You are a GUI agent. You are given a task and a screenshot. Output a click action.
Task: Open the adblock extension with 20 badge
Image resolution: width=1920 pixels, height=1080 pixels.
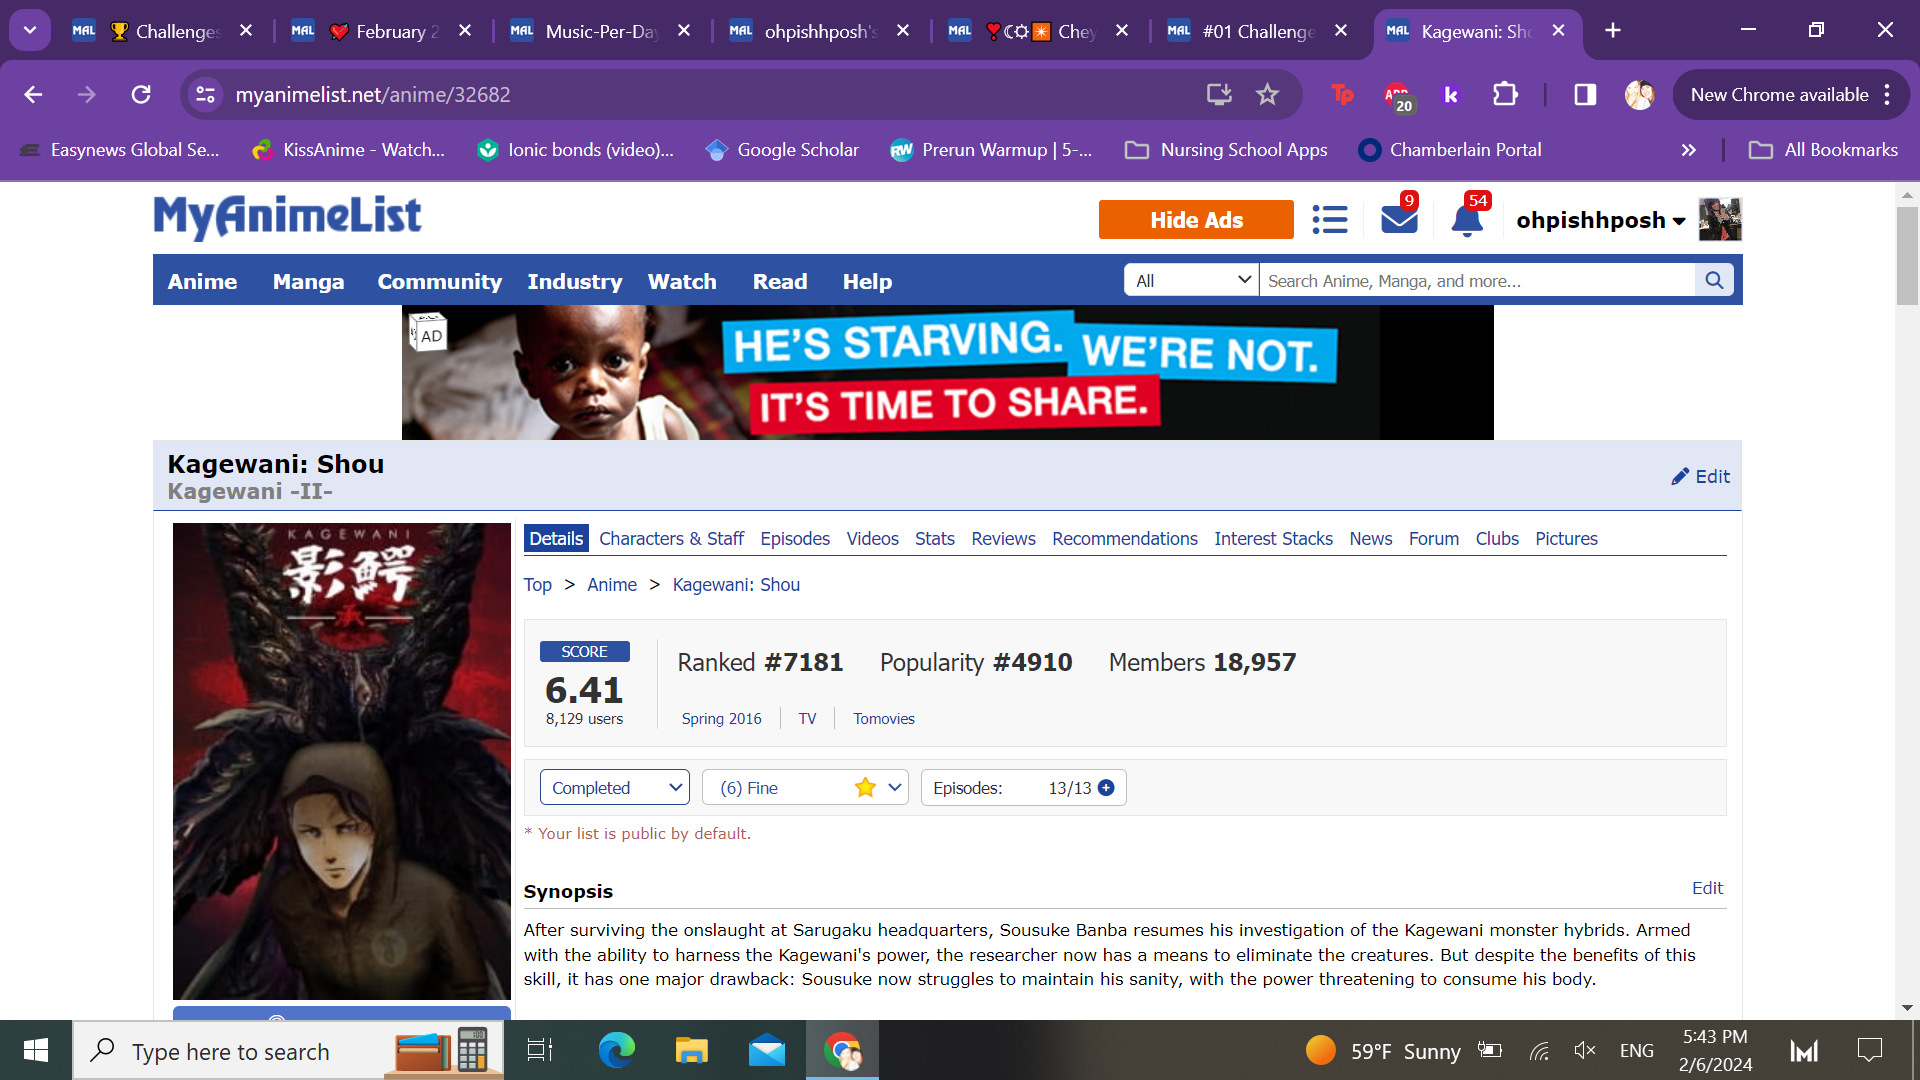(x=1397, y=96)
